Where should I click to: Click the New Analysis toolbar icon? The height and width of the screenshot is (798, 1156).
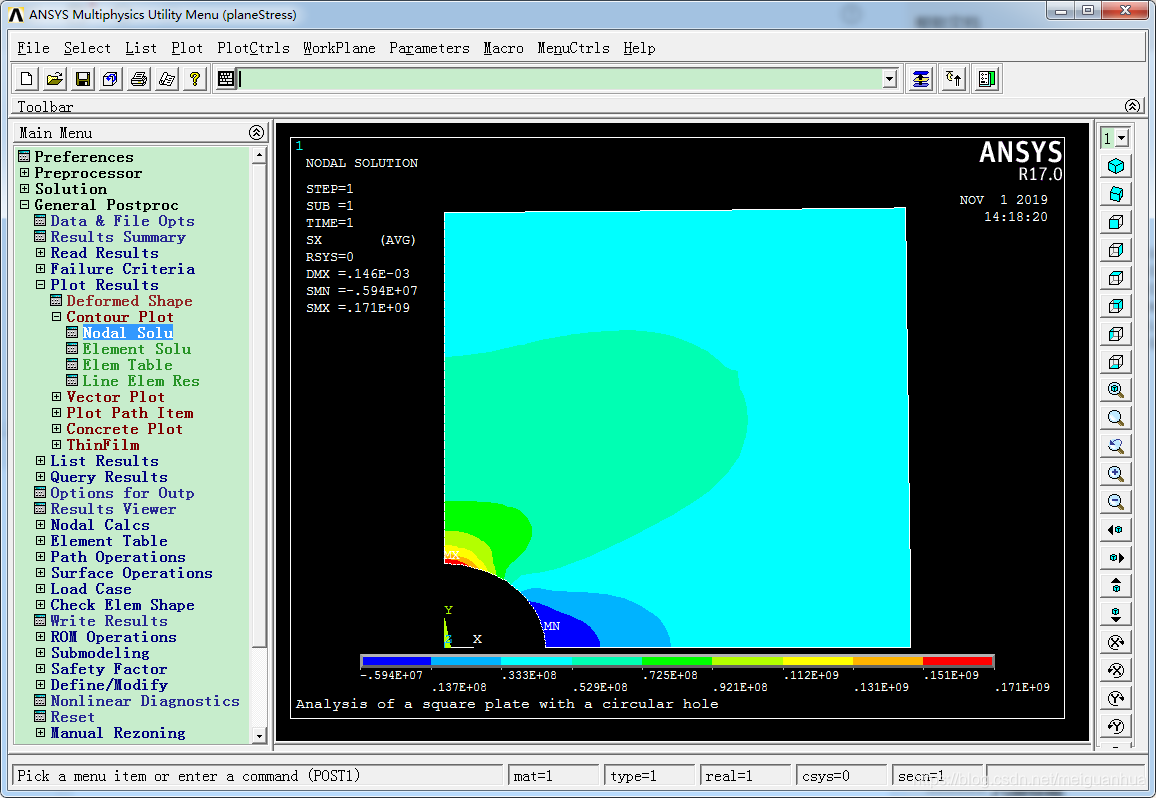27,79
